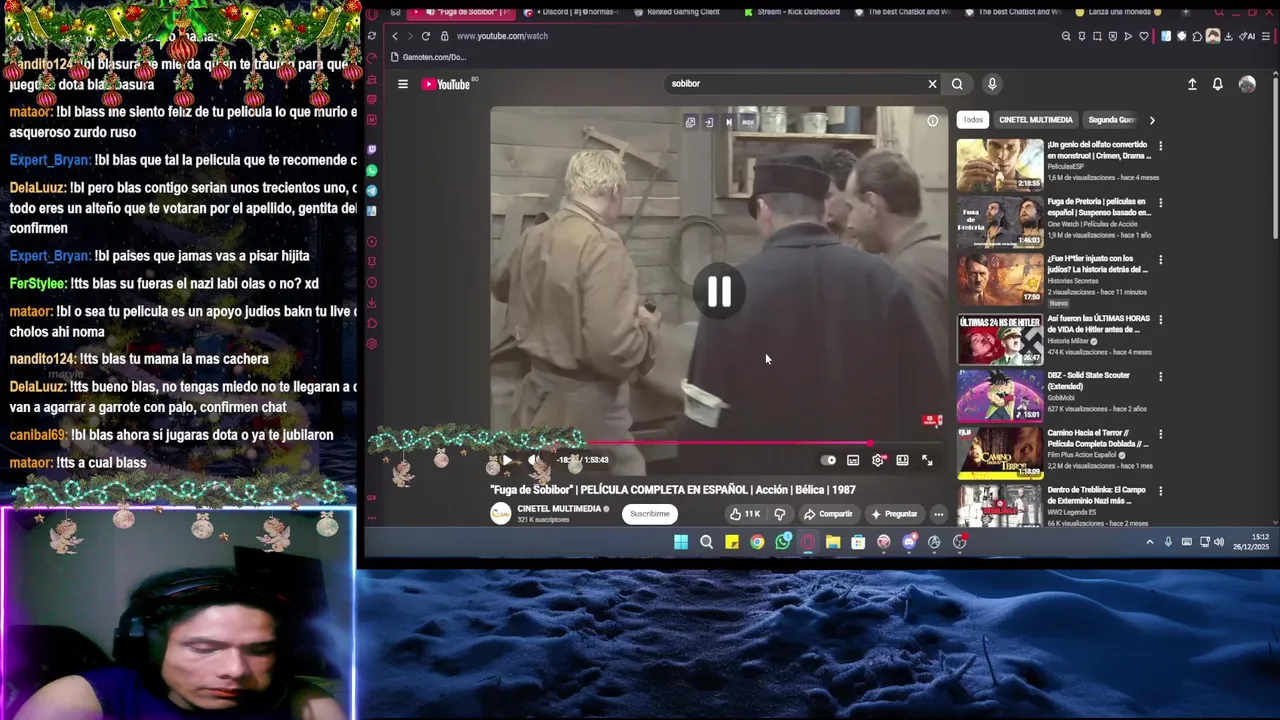Start voice search with the microphone icon
This screenshot has width=1280, height=720.
pyautogui.click(x=992, y=84)
